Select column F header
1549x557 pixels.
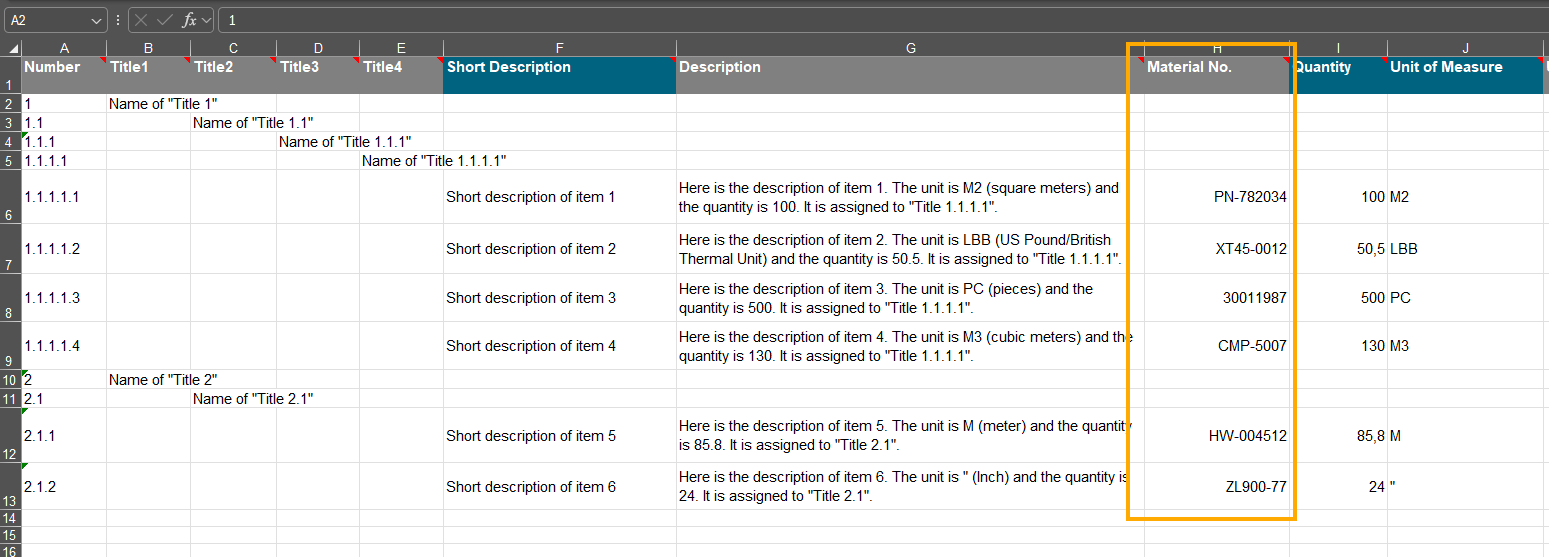click(x=559, y=48)
